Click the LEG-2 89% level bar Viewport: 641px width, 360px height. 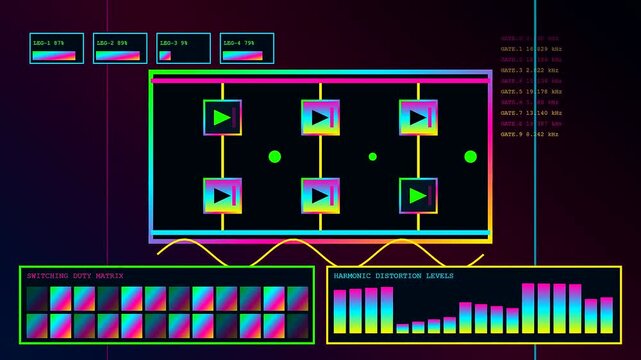coord(118,56)
